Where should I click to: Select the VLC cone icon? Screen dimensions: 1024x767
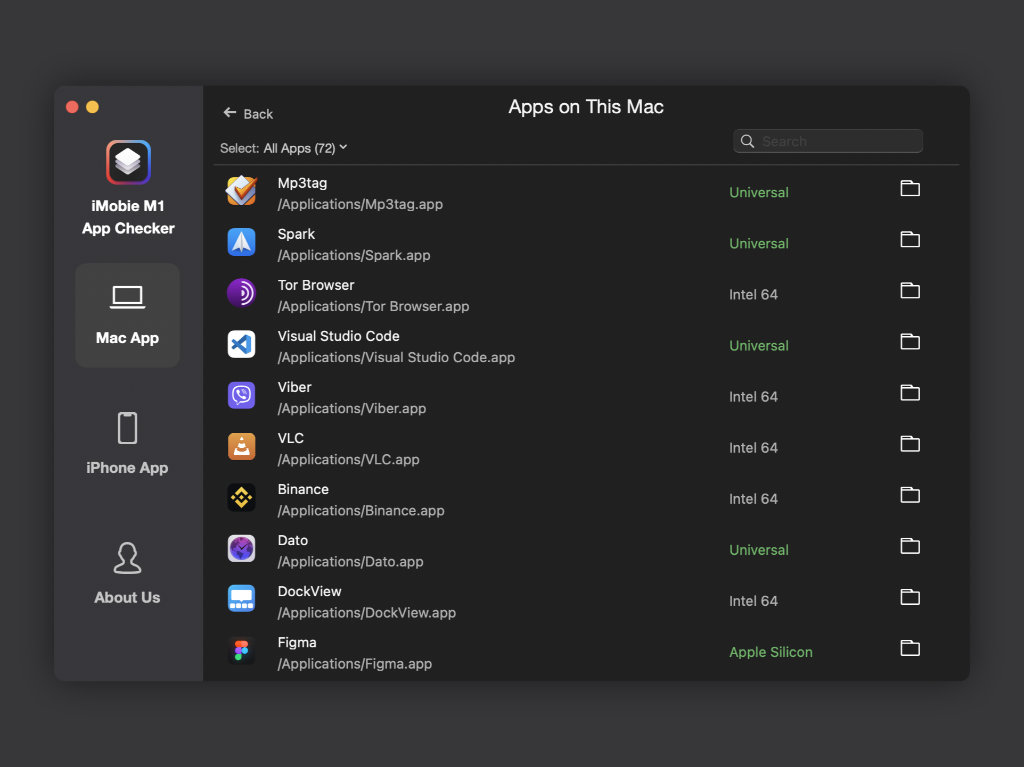(x=241, y=447)
